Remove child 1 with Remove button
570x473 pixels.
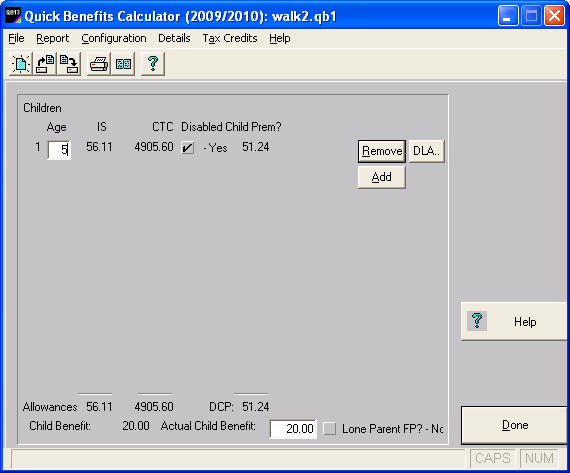(x=382, y=151)
